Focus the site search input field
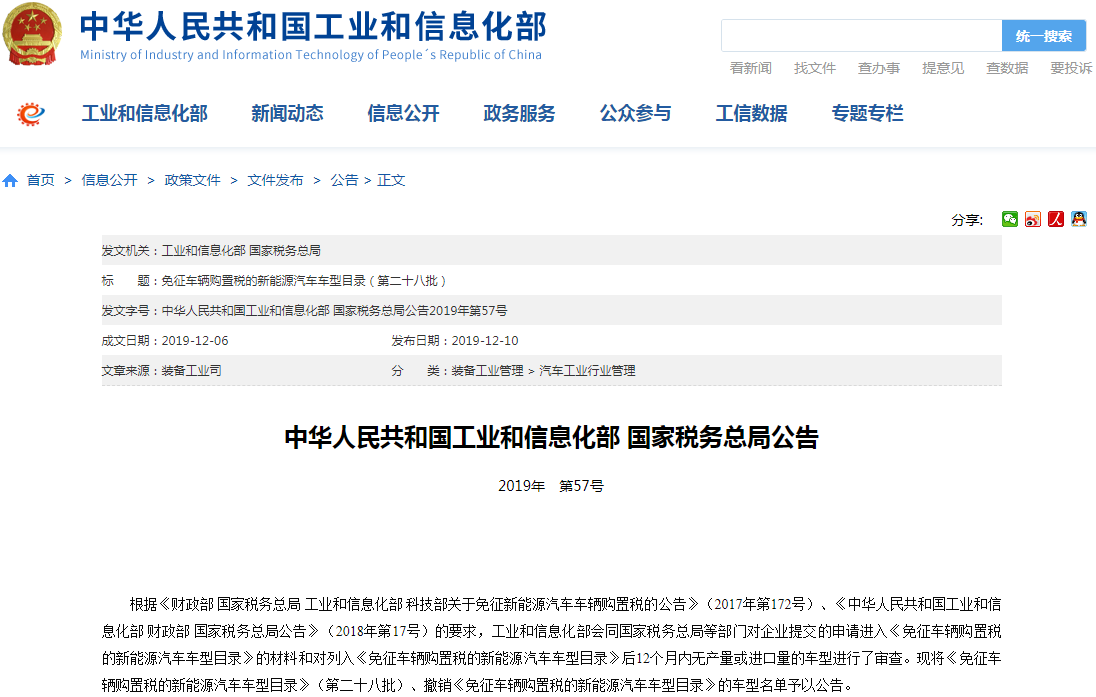Viewport: 1096px width, 697px height. [861, 36]
